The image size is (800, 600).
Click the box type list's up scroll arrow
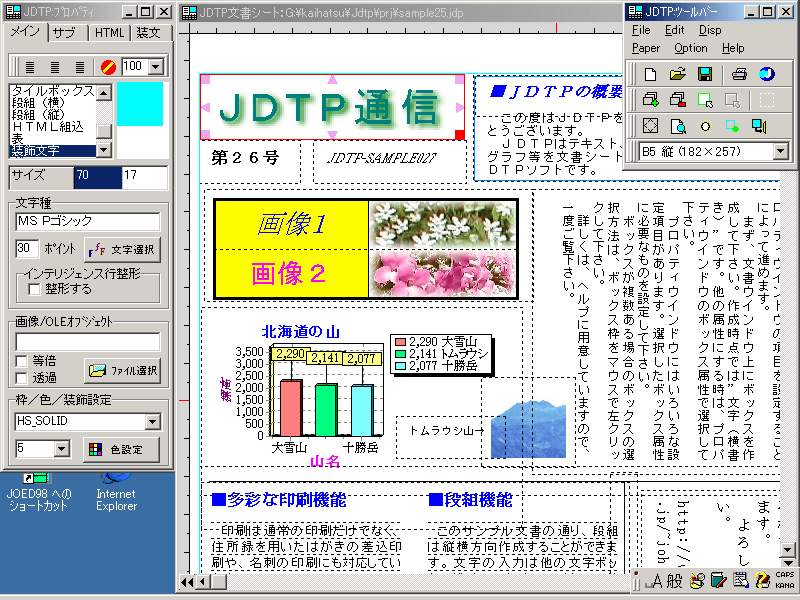click(104, 92)
